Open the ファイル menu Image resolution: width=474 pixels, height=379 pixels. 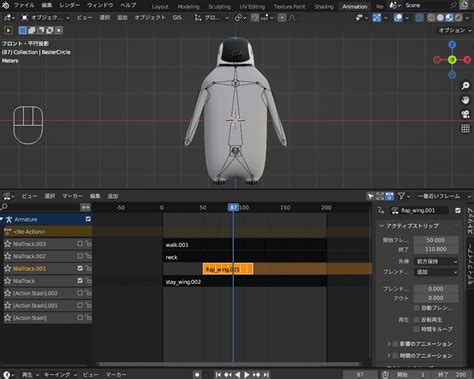coord(24,5)
